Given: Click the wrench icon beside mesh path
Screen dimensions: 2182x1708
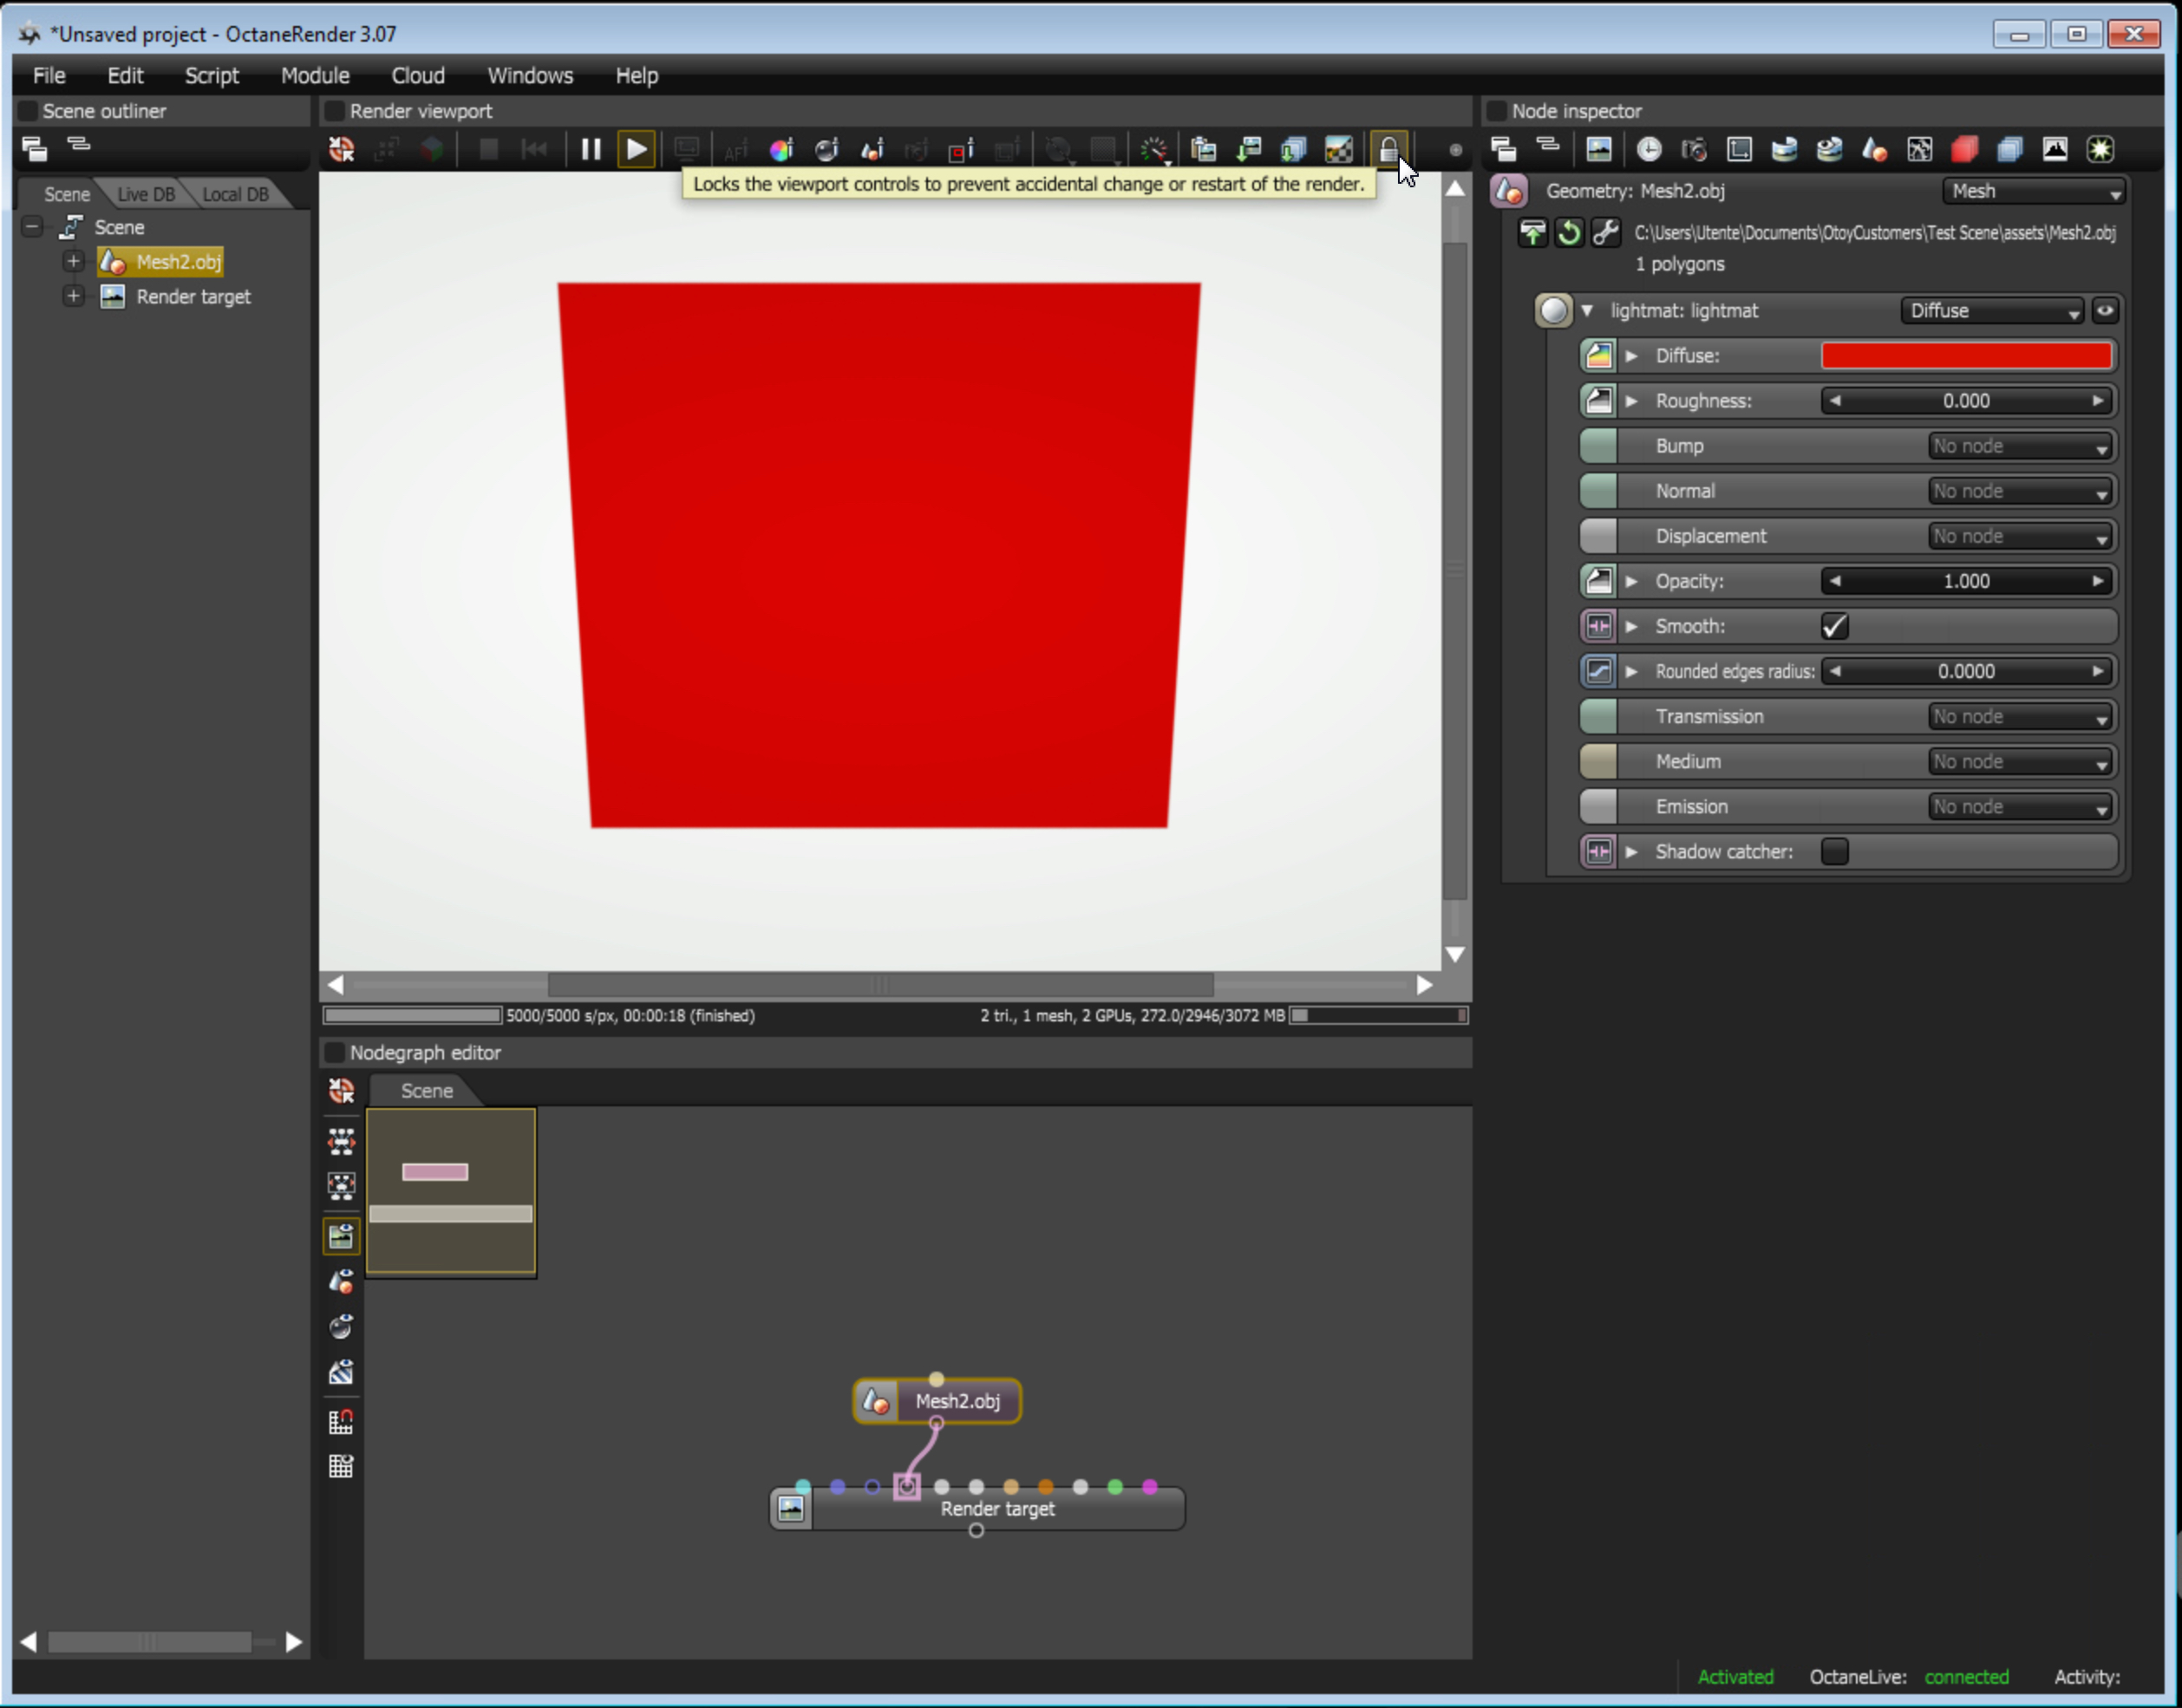Looking at the screenshot, I should pyautogui.click(x=1605, y=233).
